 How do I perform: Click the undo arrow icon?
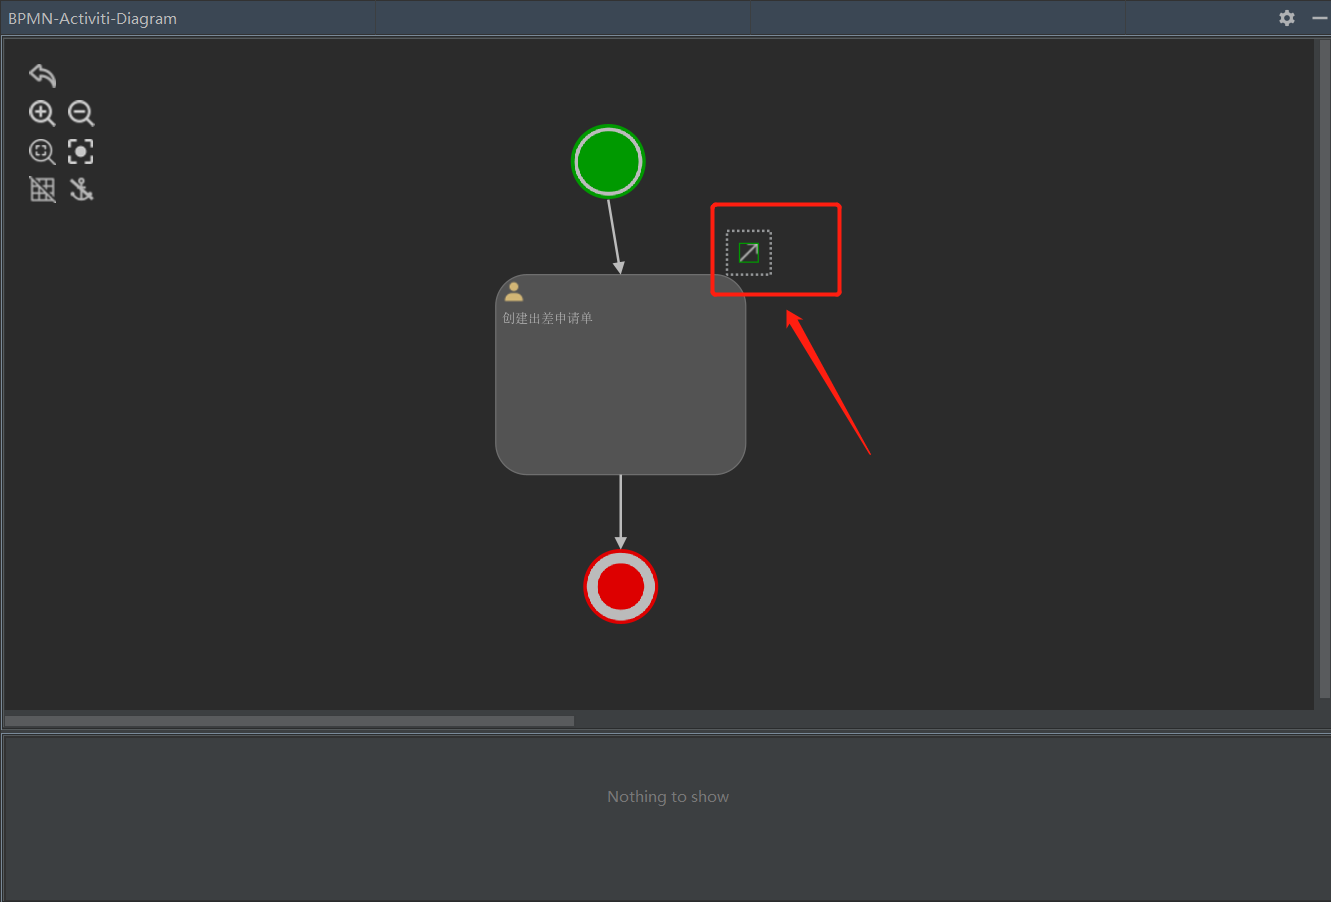coord(42,75)
